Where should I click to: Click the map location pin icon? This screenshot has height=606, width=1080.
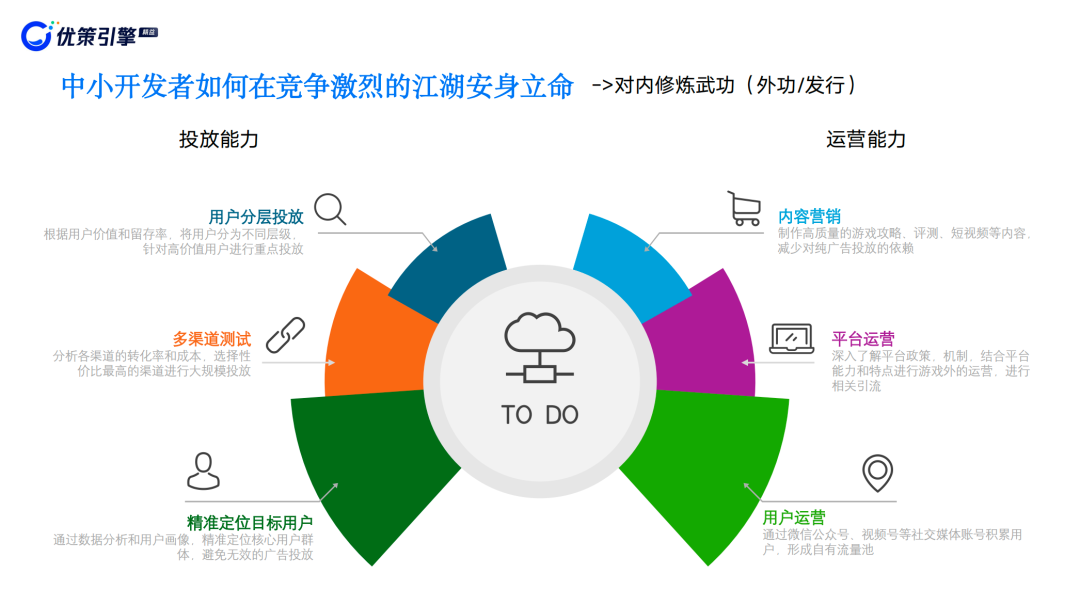click(x=878, y=472)
